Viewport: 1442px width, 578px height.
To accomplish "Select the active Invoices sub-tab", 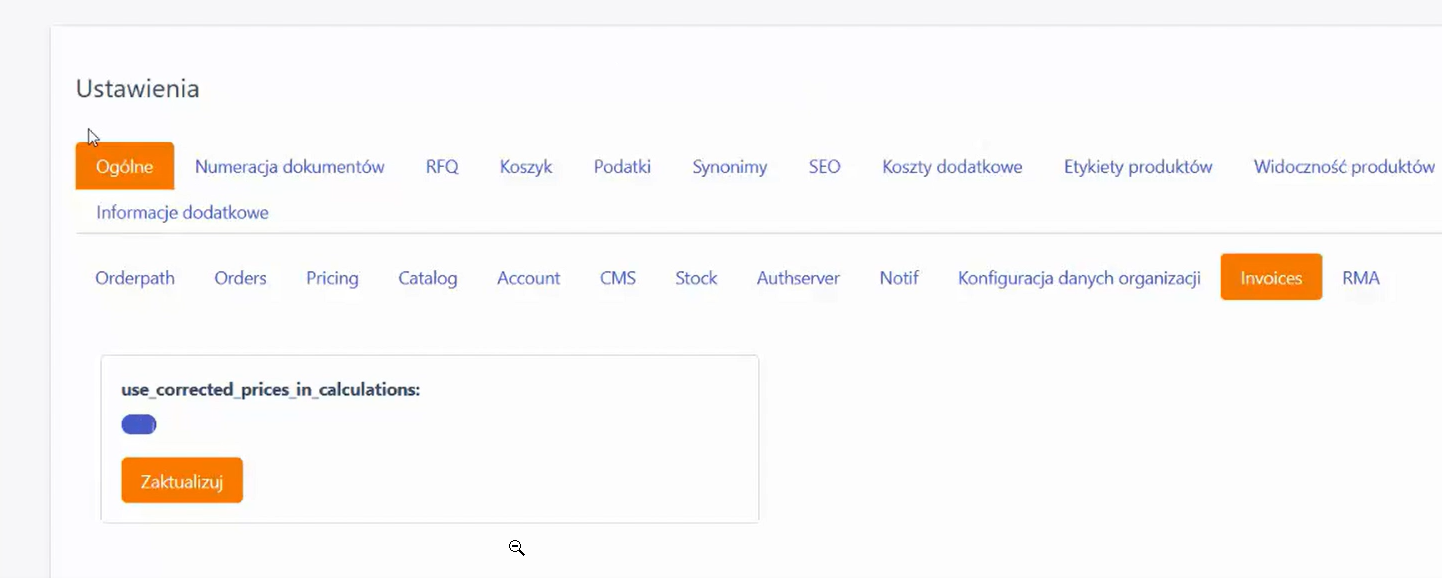I will [x=1271, y=277].
